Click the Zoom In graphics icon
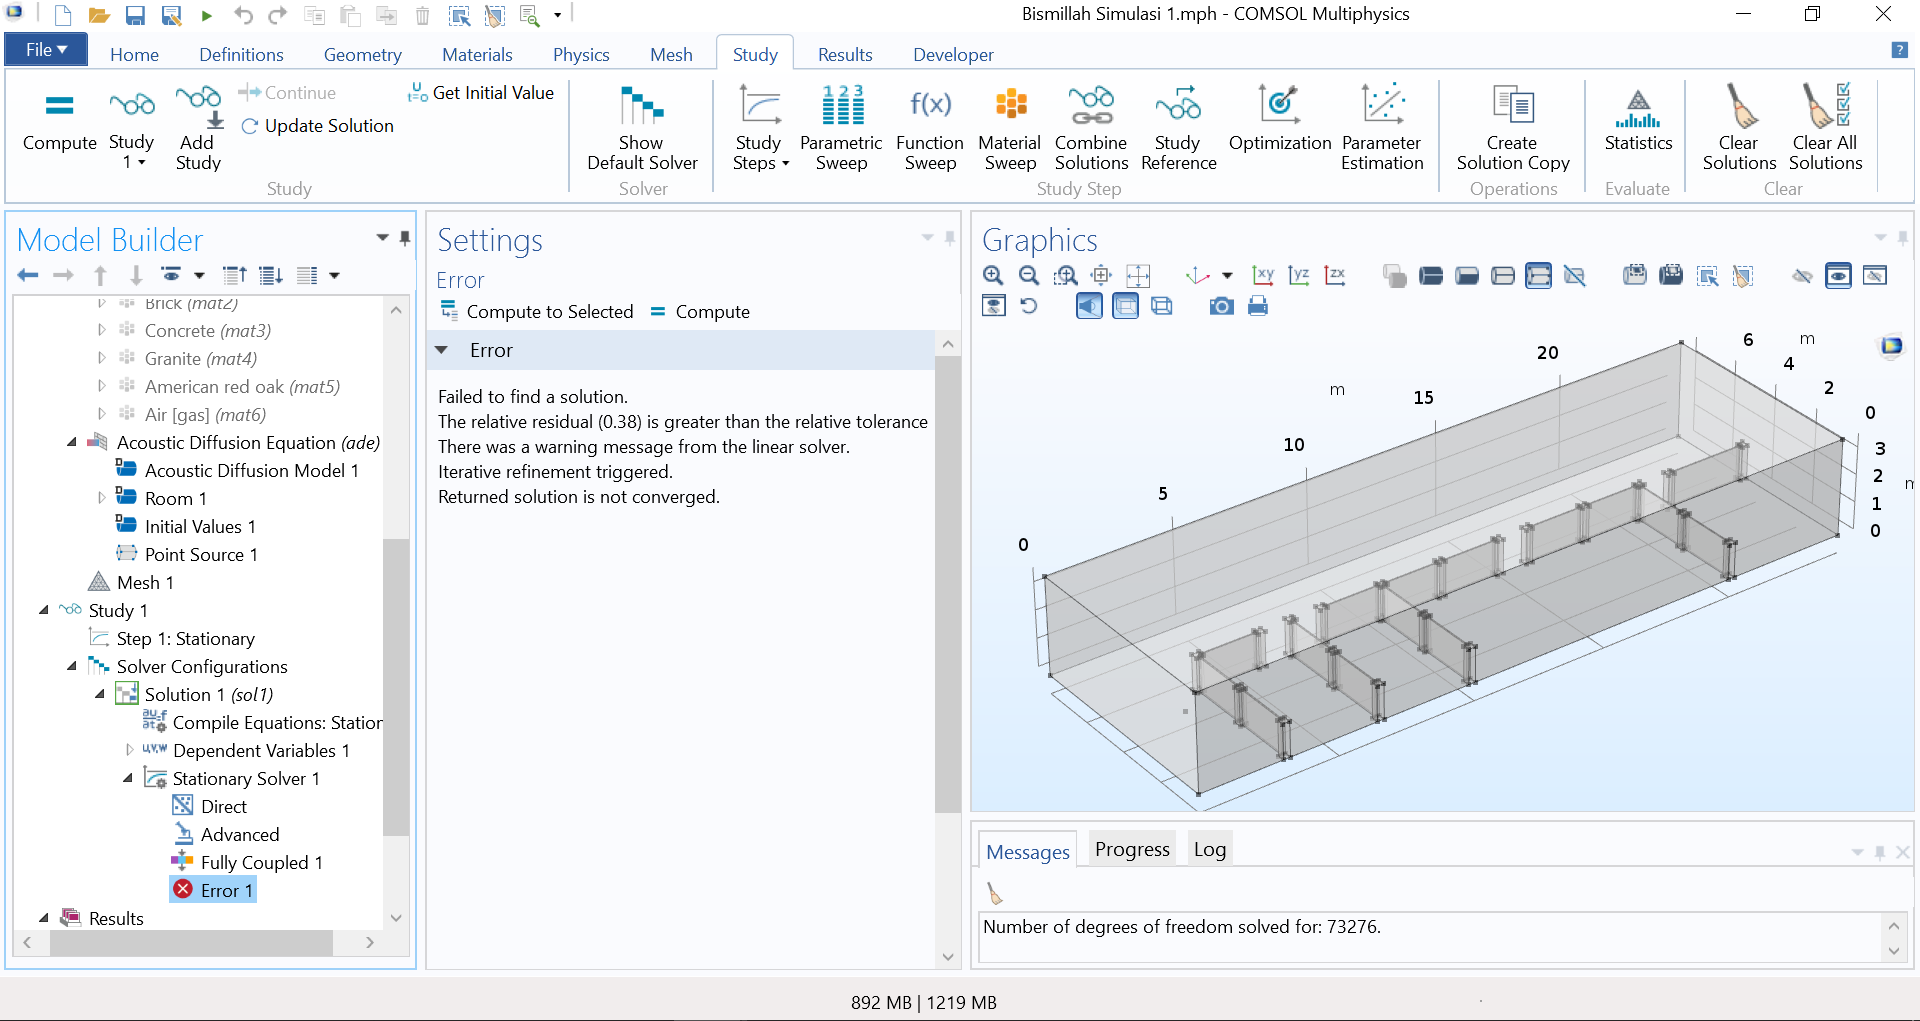The height and width of the screenshot is (1021, 1920). (x=993, y=276)
